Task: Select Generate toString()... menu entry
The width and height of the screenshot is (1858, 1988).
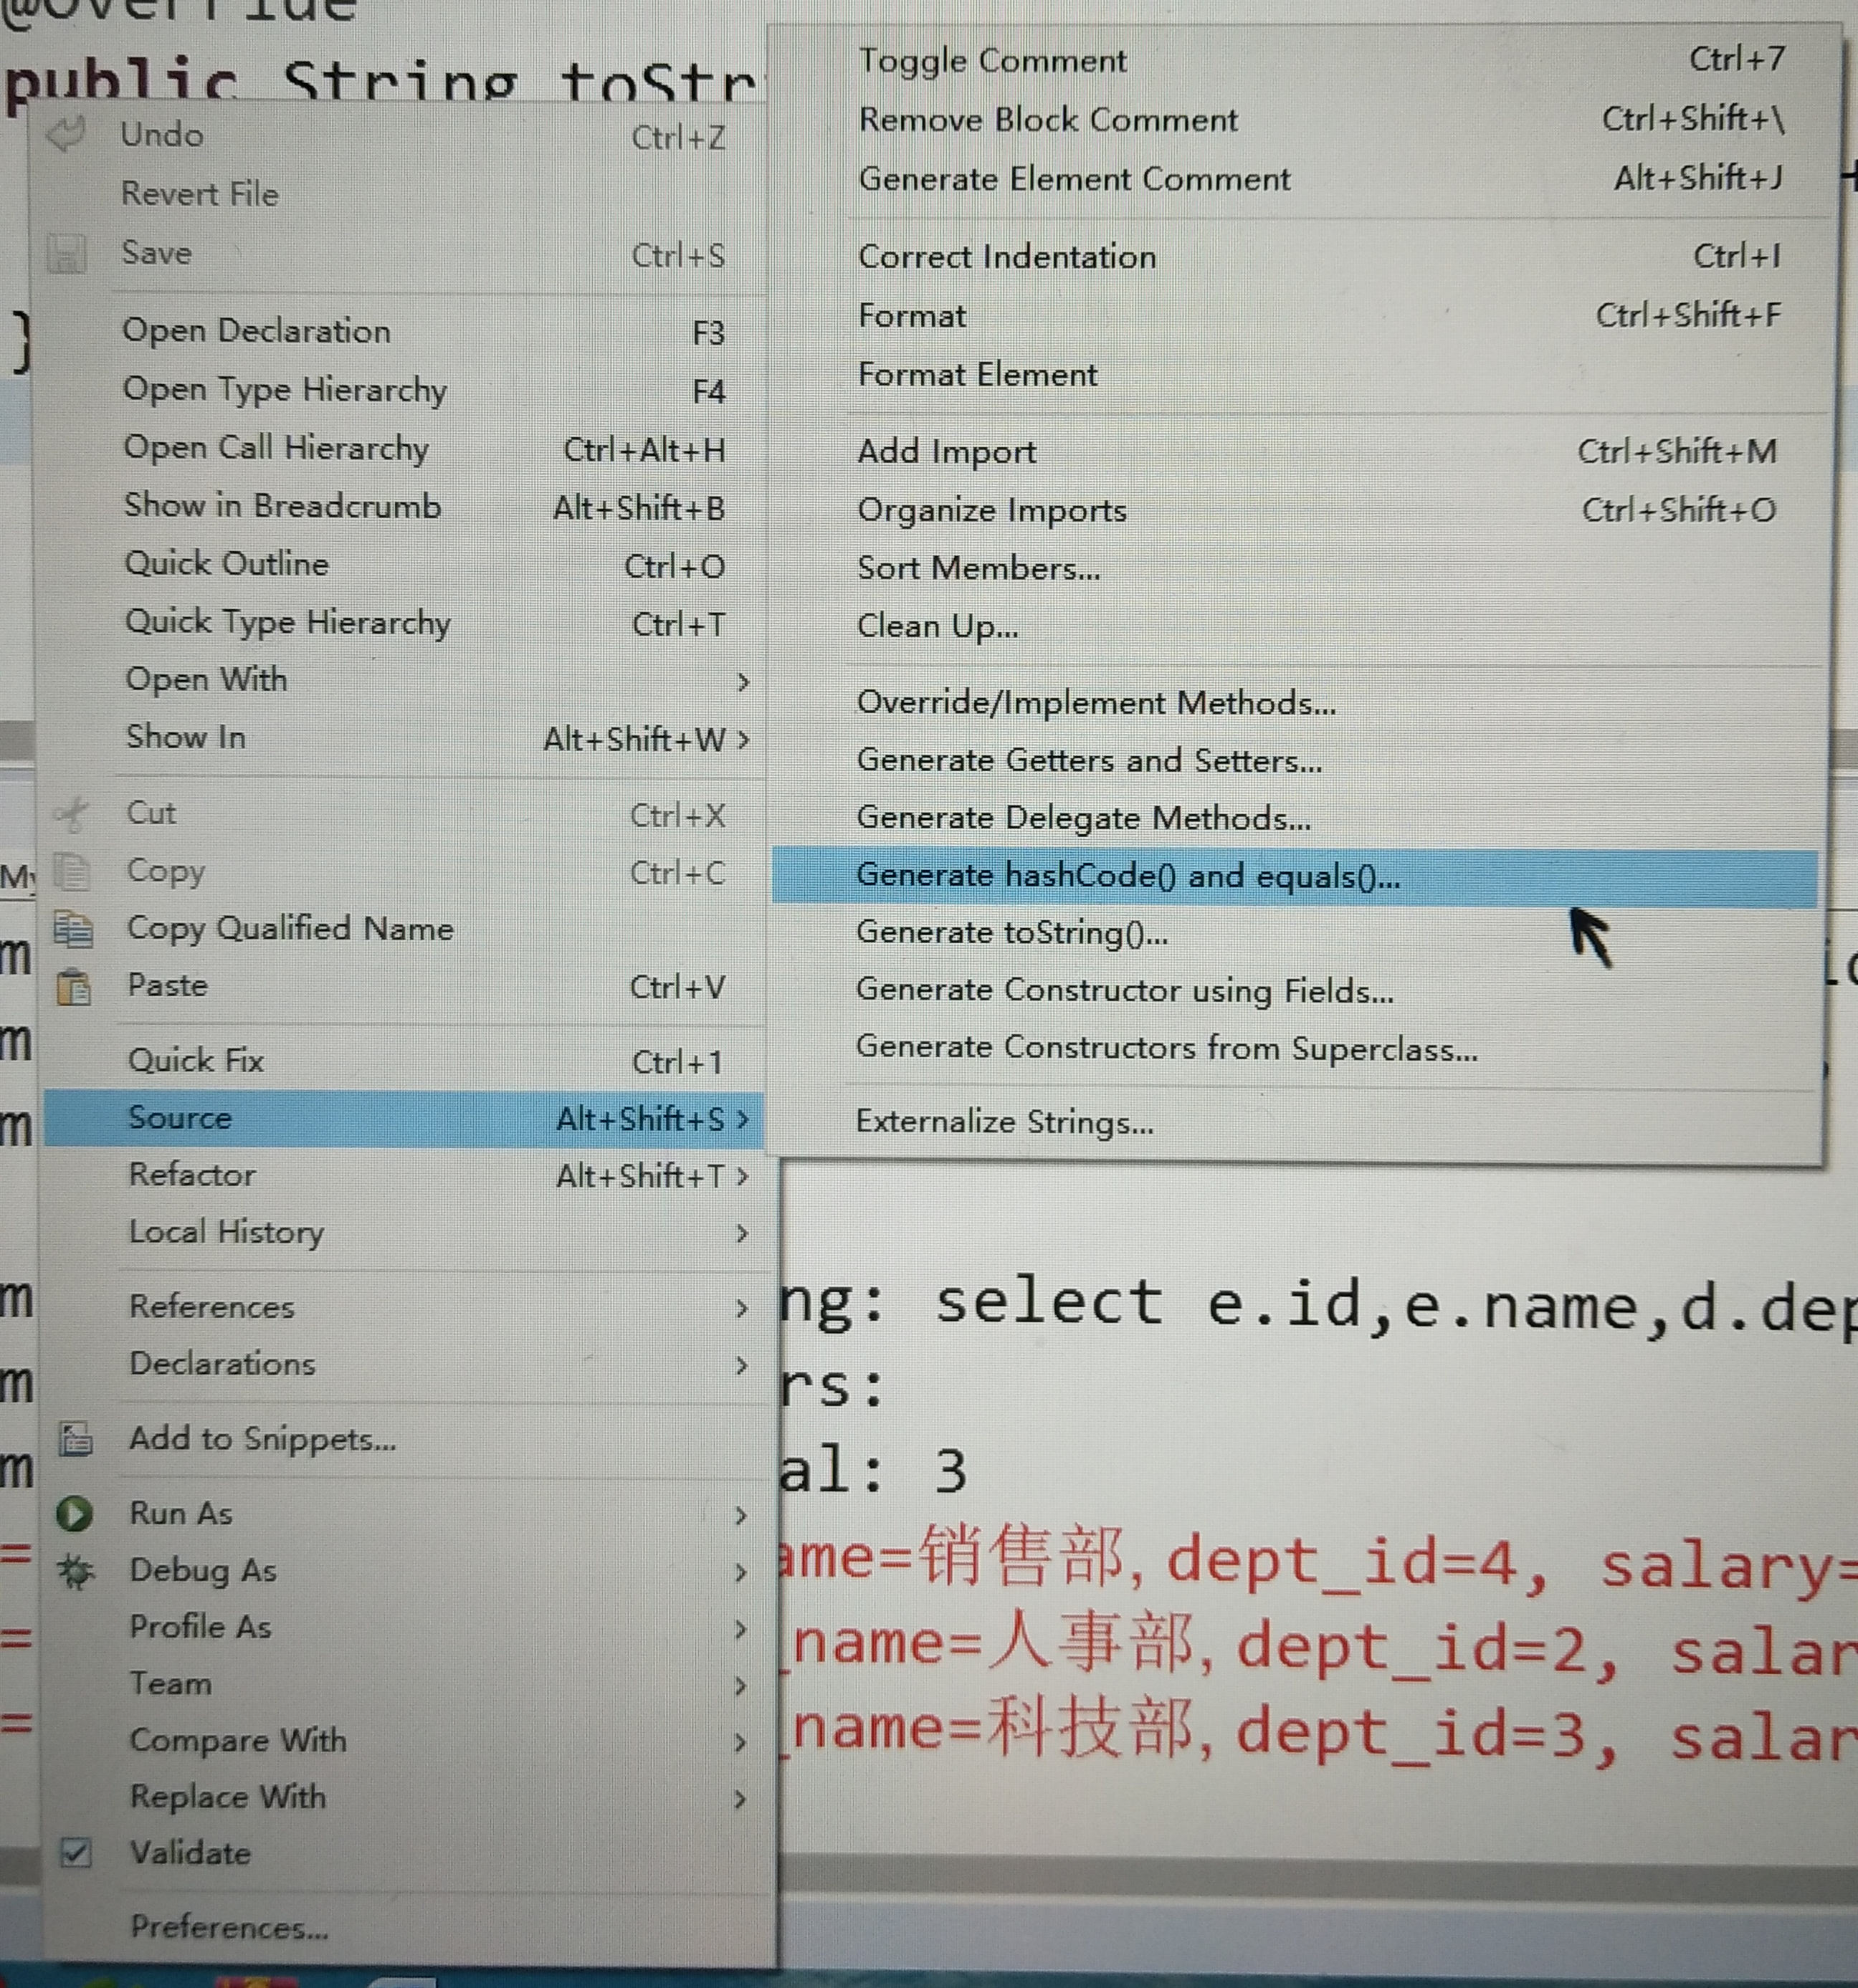Action: click(x=1011, y=933)
